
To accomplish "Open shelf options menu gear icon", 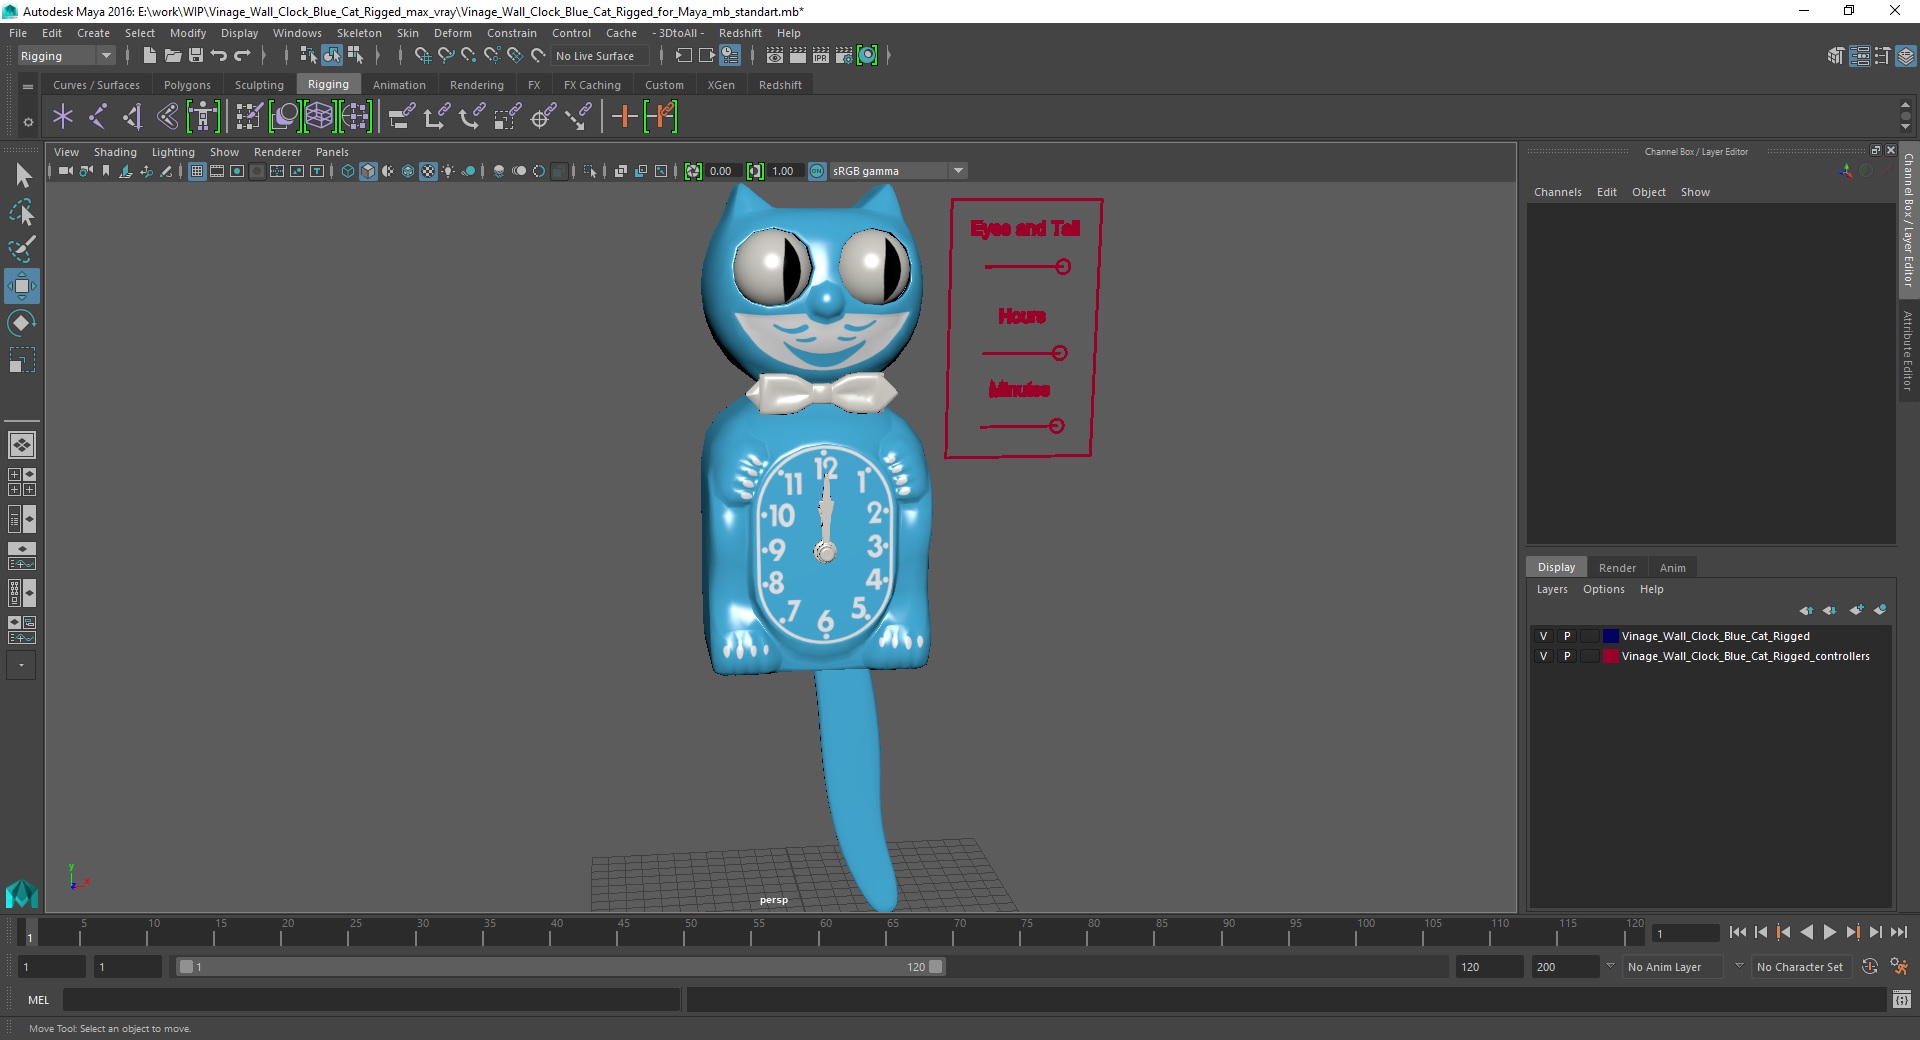I will tap(28, 122).
